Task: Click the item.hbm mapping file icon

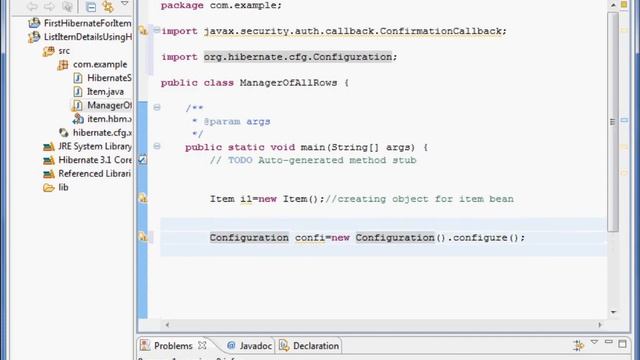Action: click(78, 119)
